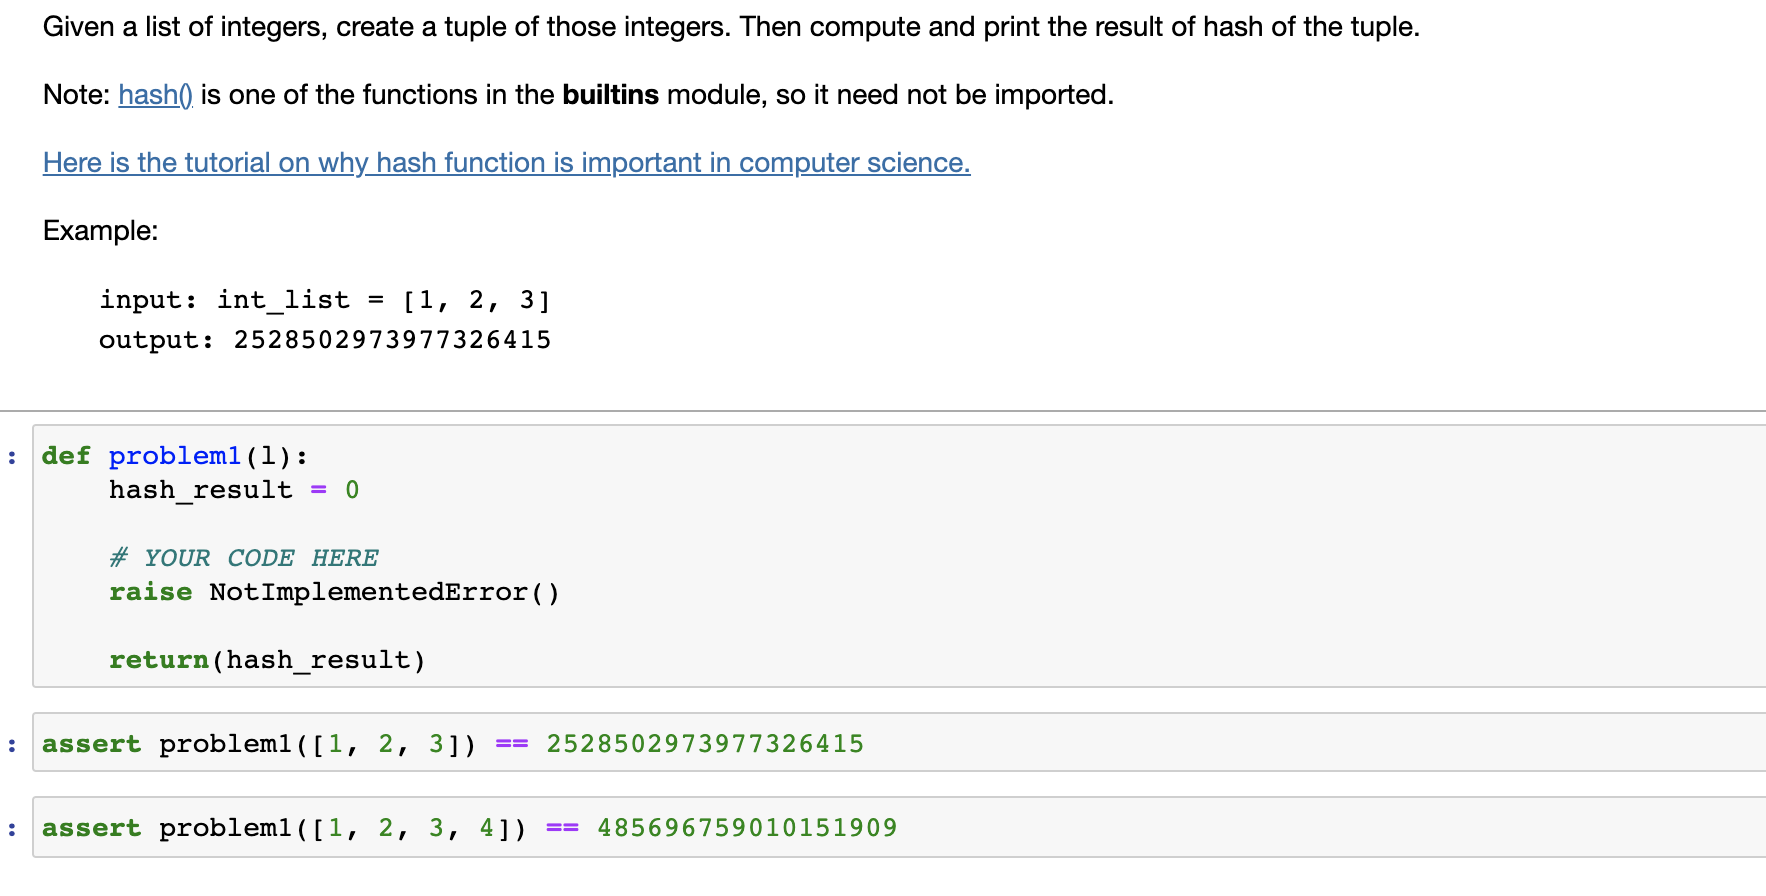Click the prompt beside the second assert cell
Viewport: 1766px width, 896px height.
tap(12, 829)
